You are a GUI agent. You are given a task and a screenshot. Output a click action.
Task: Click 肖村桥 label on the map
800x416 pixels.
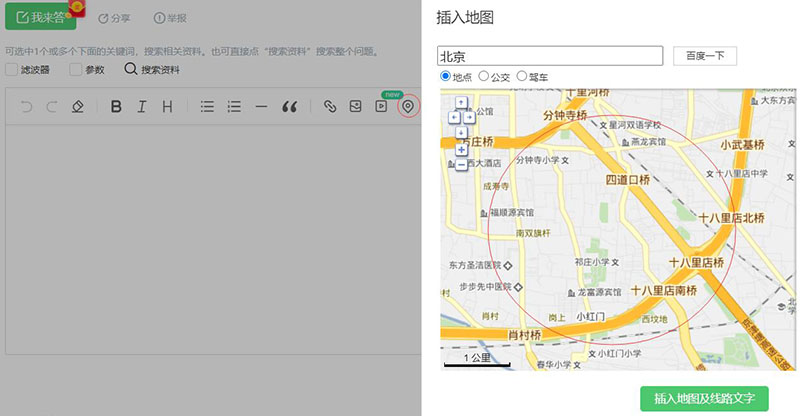pyautogui.click(x=524, y=335)
